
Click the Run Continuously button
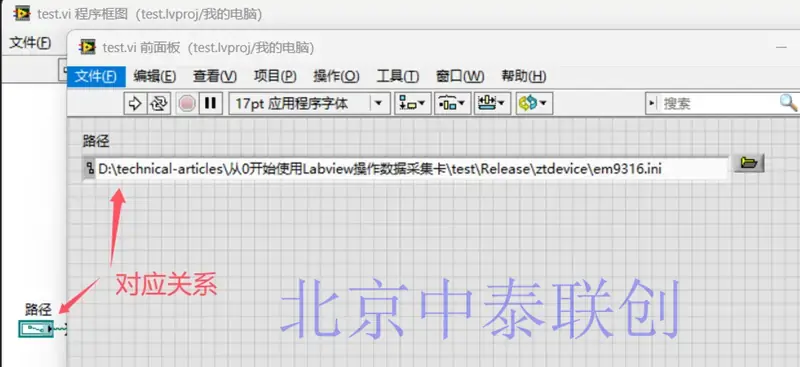coord(159,104)
